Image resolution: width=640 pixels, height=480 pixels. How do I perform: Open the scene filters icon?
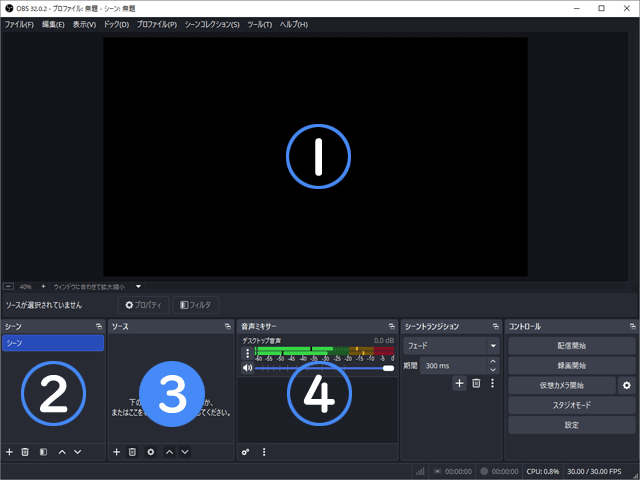[x=43, y=452]
